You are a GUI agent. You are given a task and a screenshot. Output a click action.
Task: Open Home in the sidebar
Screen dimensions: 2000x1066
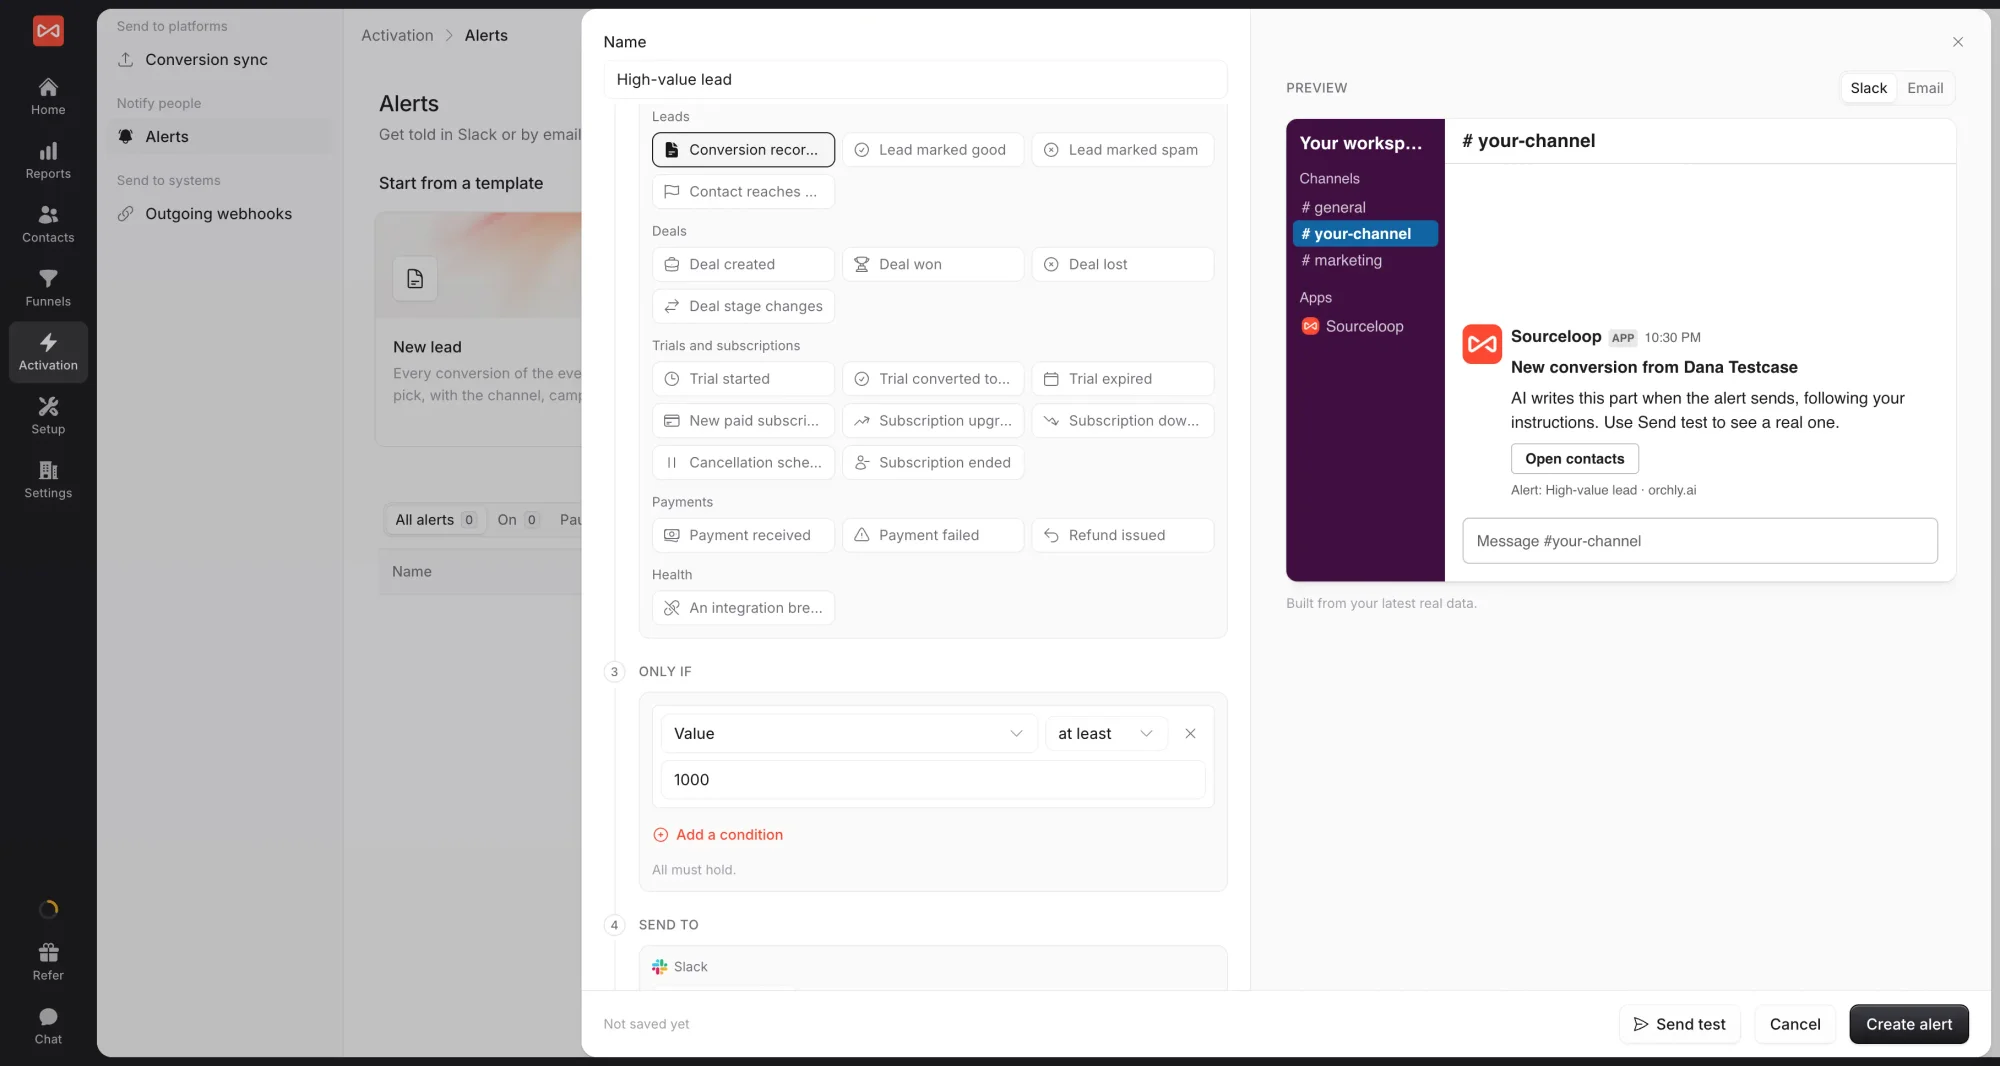point(48,96)
